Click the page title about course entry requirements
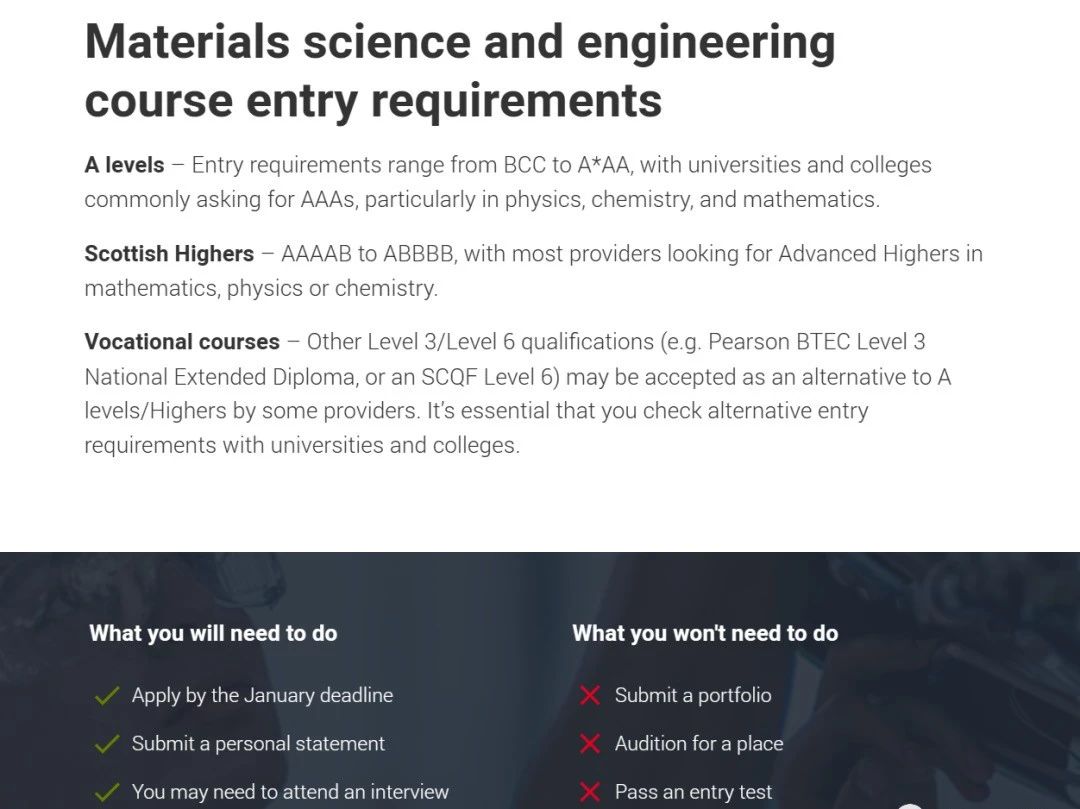The height and width of the screenshot is (809, 1080). point(460,71)
